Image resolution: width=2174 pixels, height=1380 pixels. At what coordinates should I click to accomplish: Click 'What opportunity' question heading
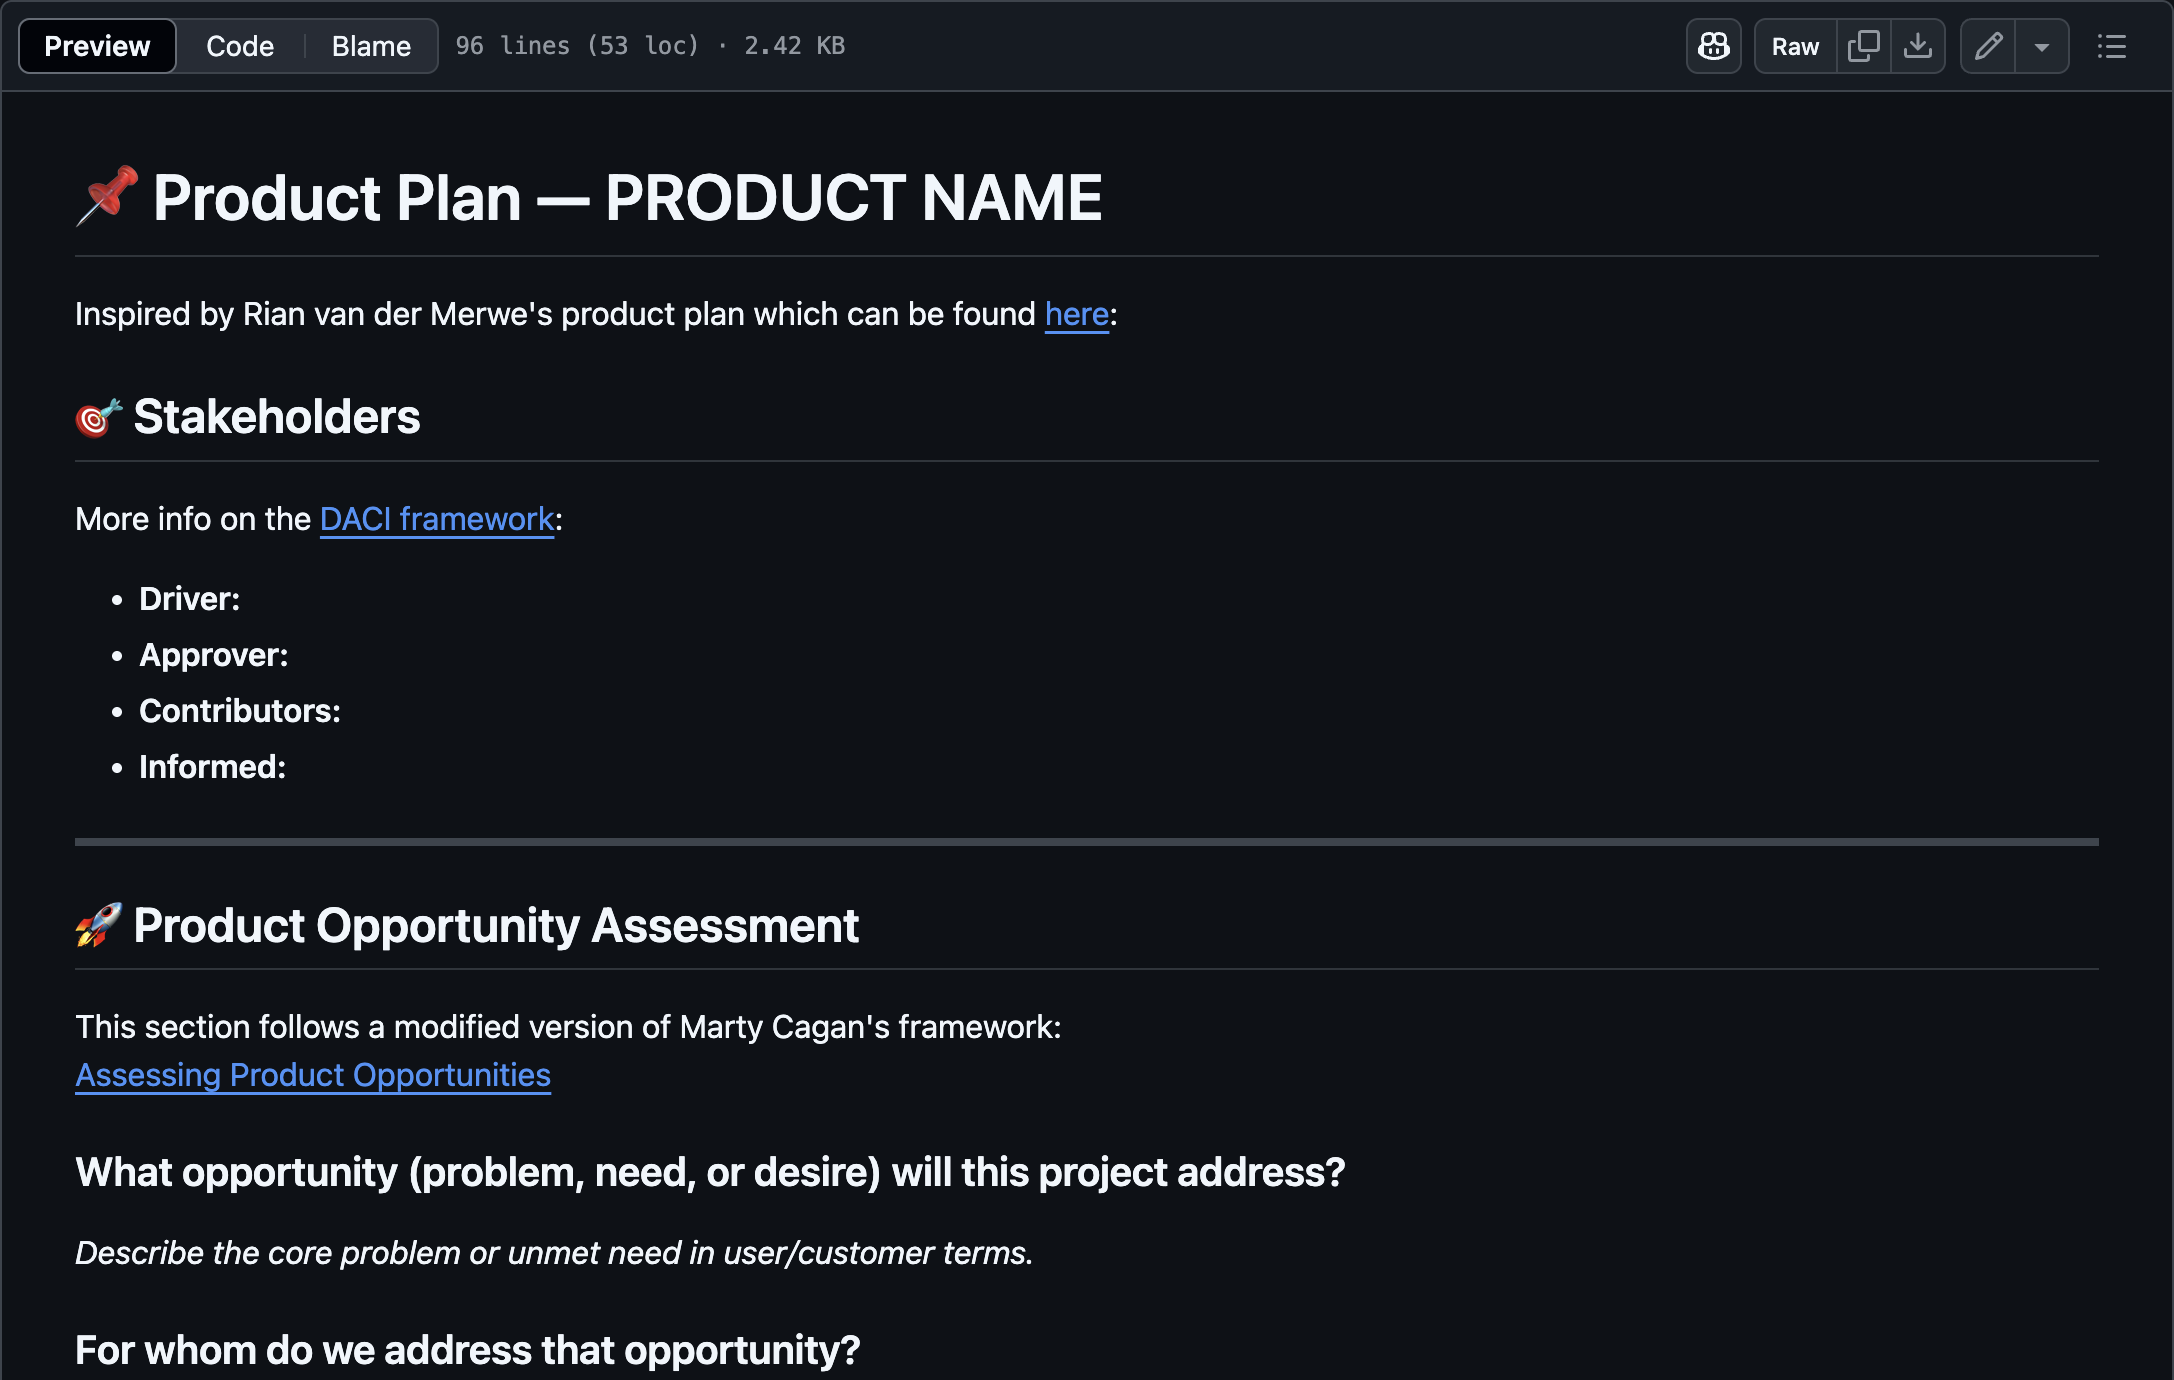(710, 1172)
